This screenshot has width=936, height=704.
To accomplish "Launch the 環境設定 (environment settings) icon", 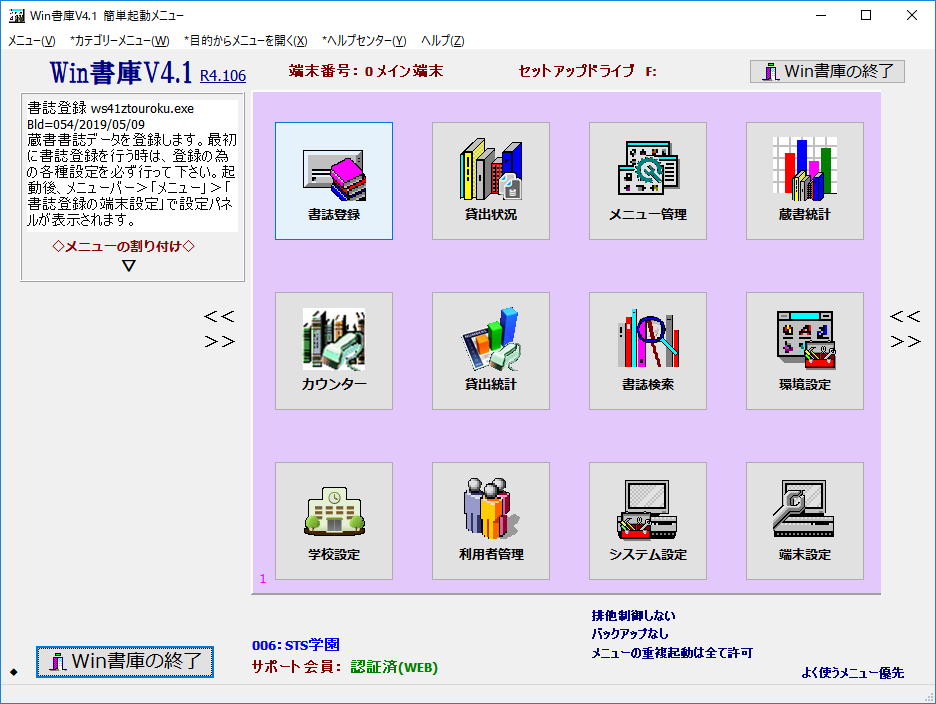I will [803, 350].
